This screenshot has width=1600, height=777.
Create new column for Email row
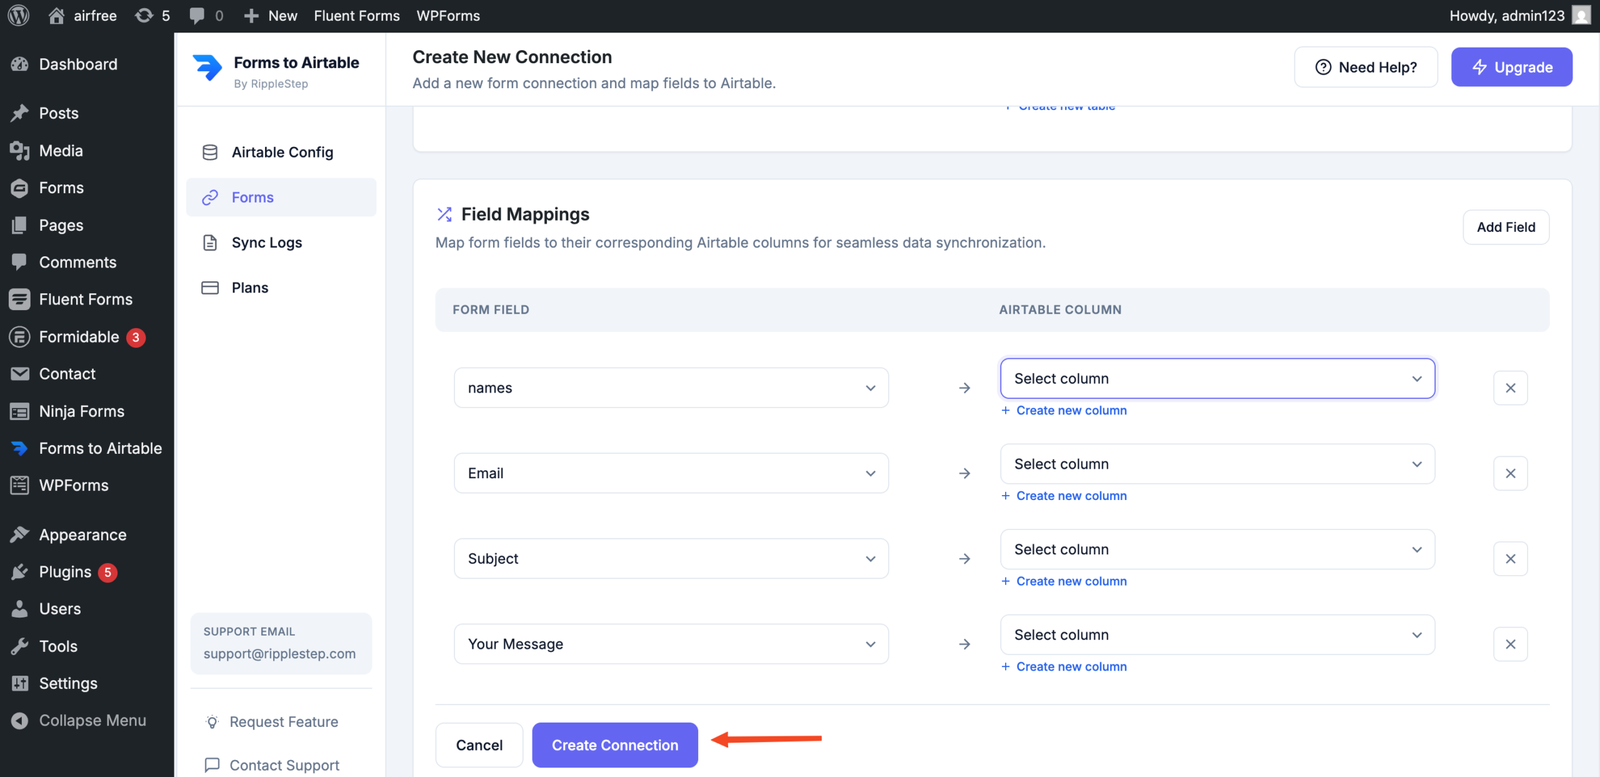click(x=1064, y=496)
